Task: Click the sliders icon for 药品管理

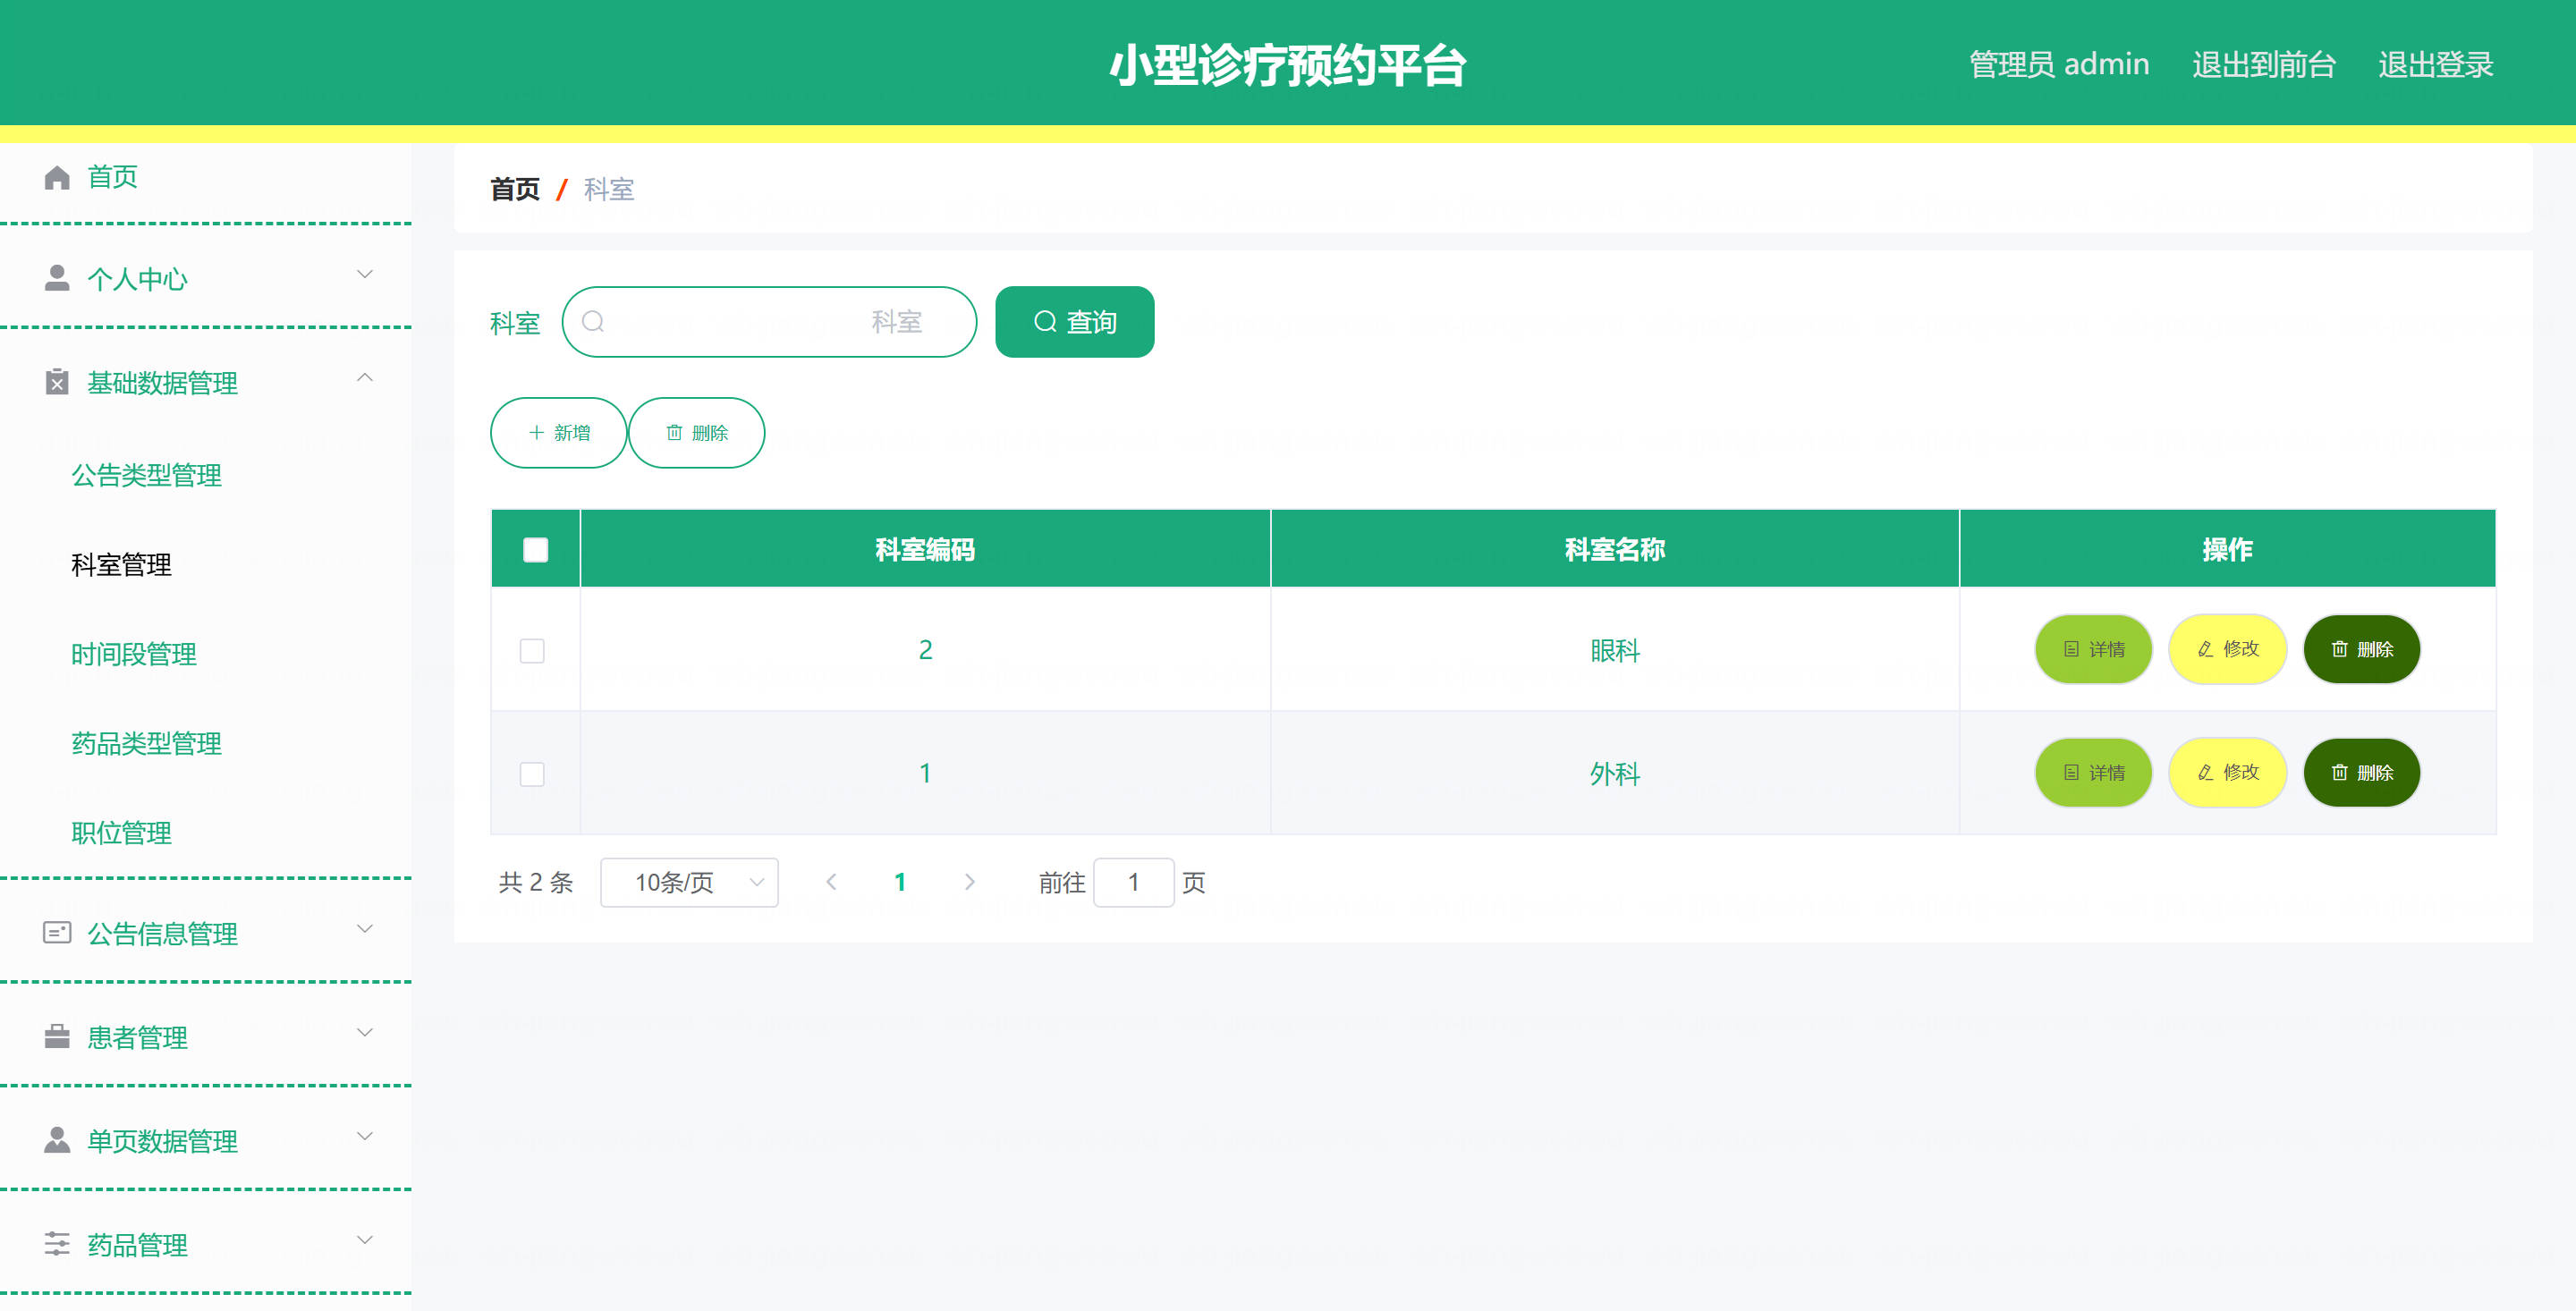Action: 57,1244
